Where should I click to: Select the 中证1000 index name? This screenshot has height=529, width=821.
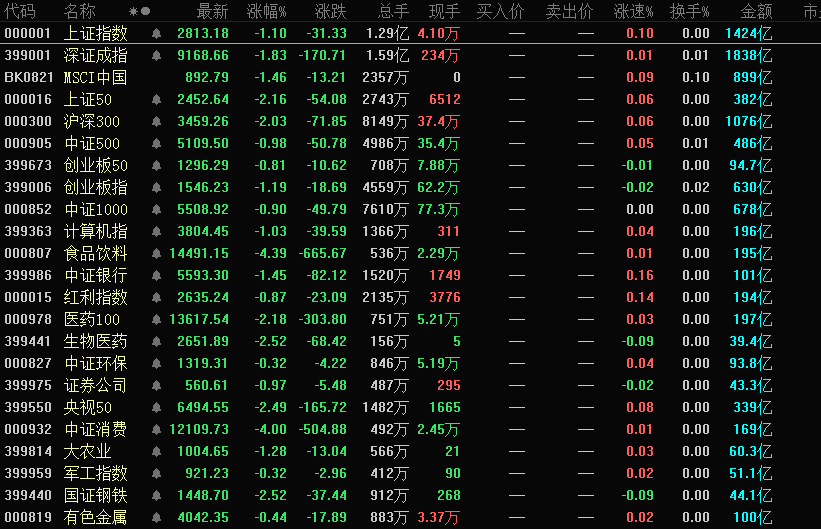[95, 210]
